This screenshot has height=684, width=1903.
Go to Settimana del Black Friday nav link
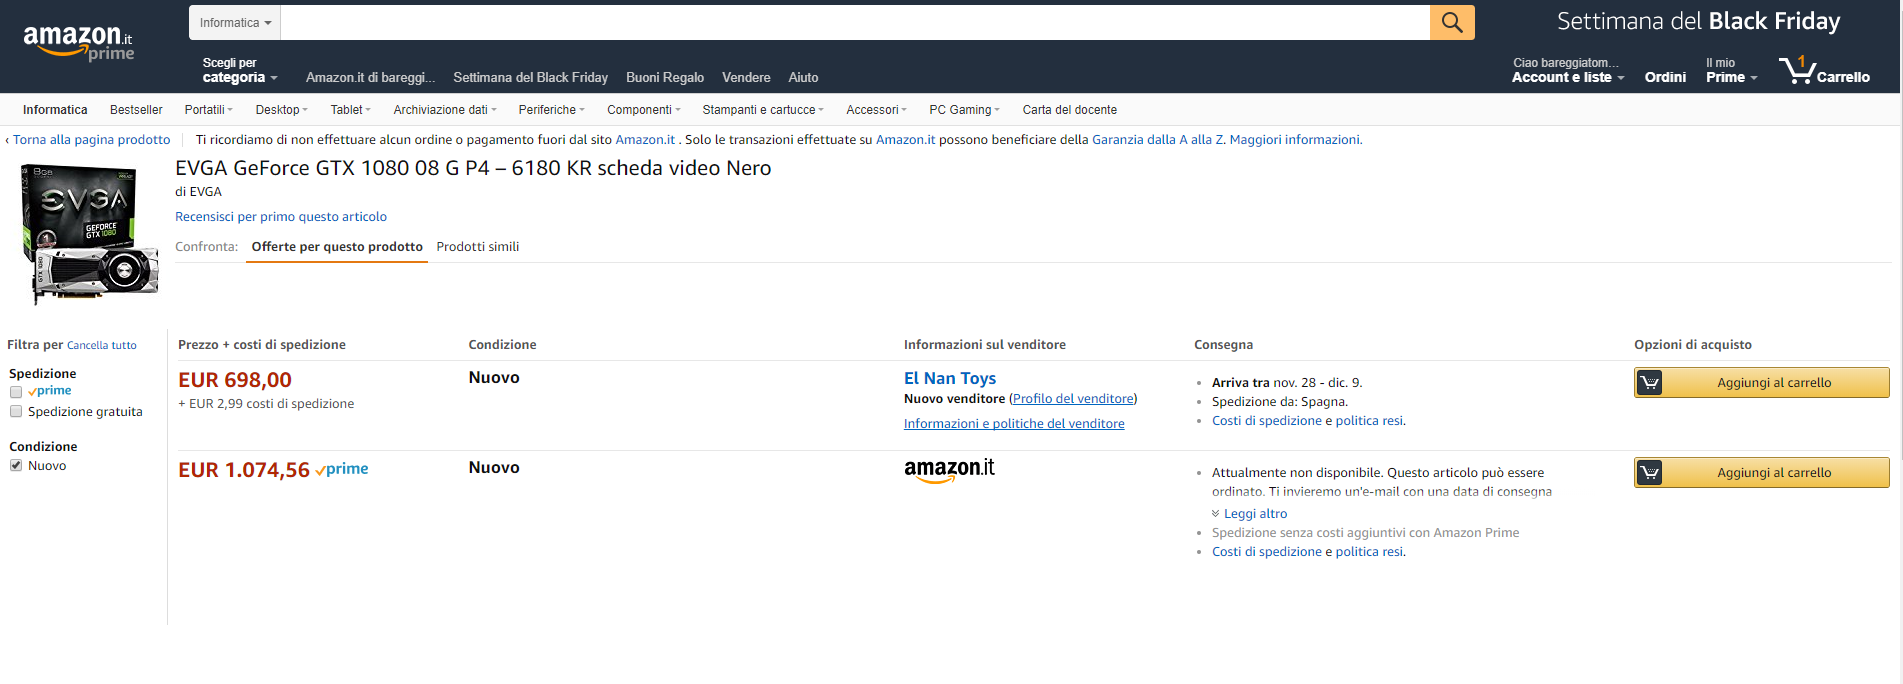point(530,77)
